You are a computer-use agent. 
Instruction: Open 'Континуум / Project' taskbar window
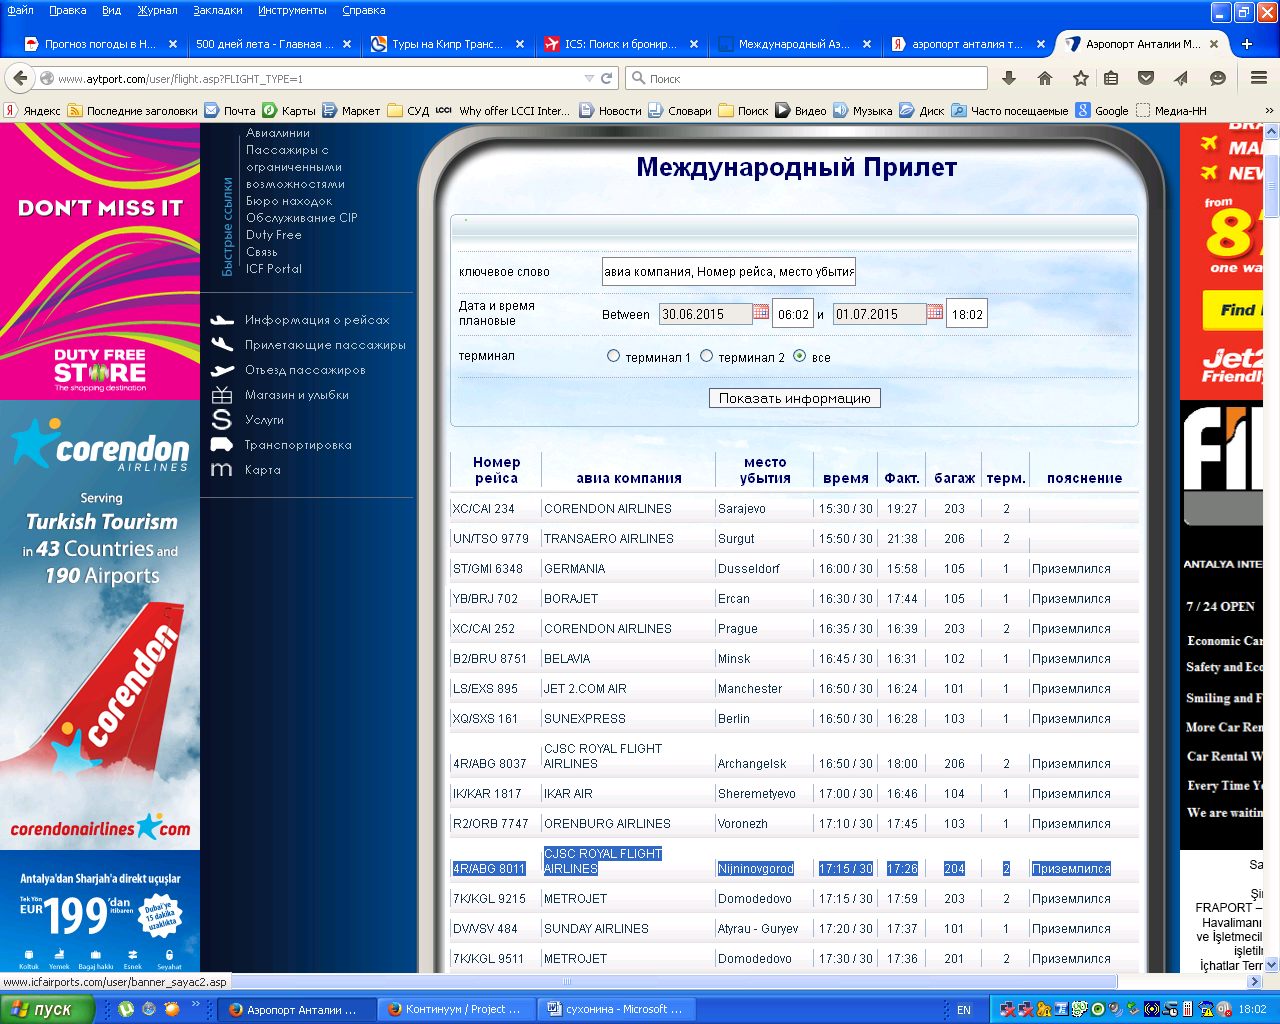click(456, 1010)
